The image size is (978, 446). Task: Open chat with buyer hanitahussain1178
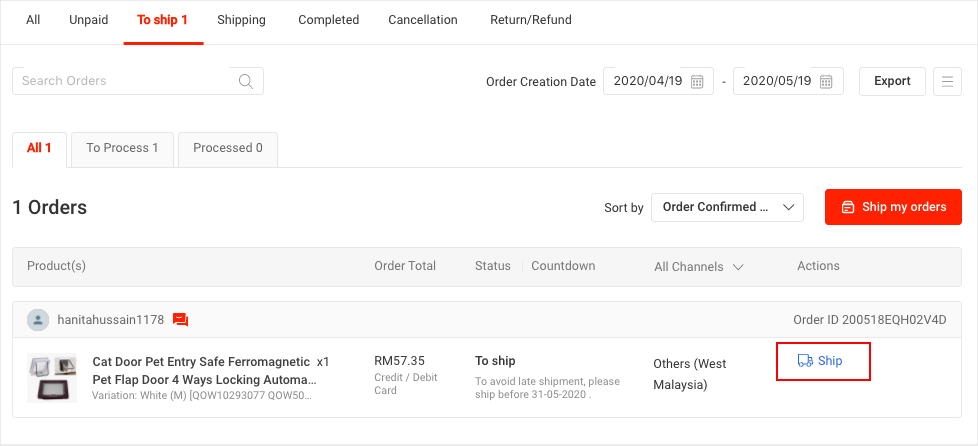click(180, 320)
